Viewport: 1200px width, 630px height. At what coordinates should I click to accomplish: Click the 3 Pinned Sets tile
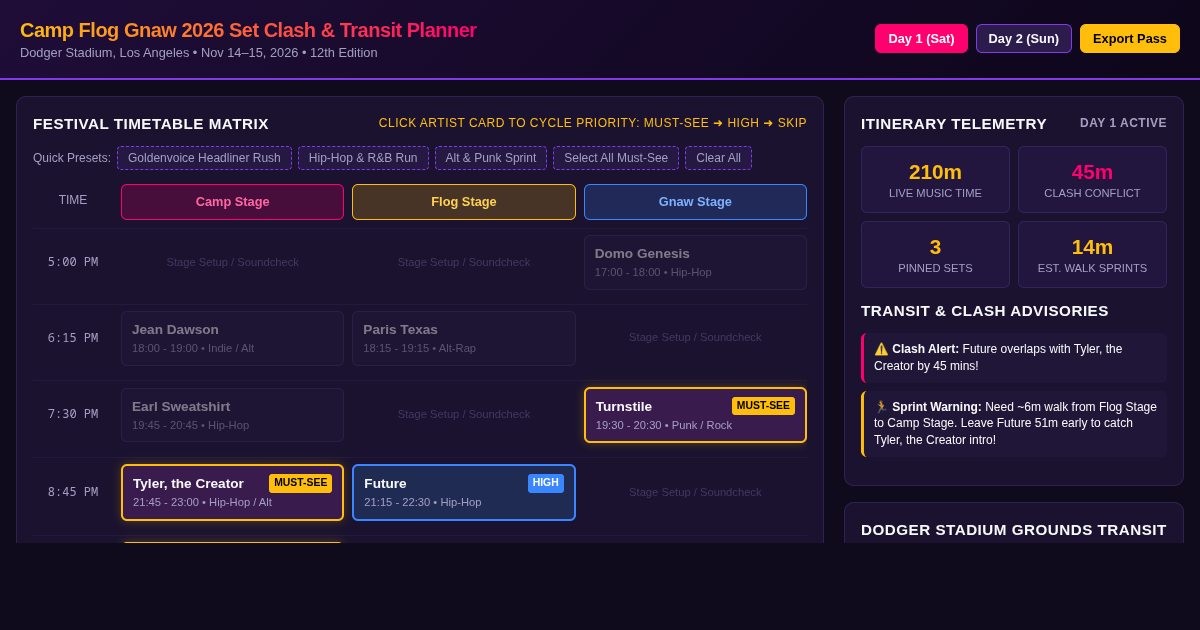pos(935,255)
